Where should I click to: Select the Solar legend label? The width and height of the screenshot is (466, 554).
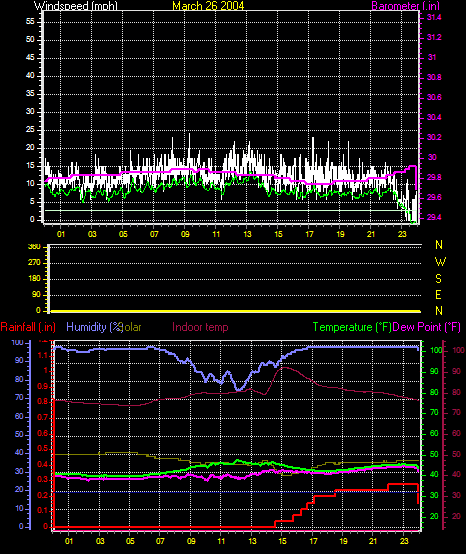(x=132, y=327)
